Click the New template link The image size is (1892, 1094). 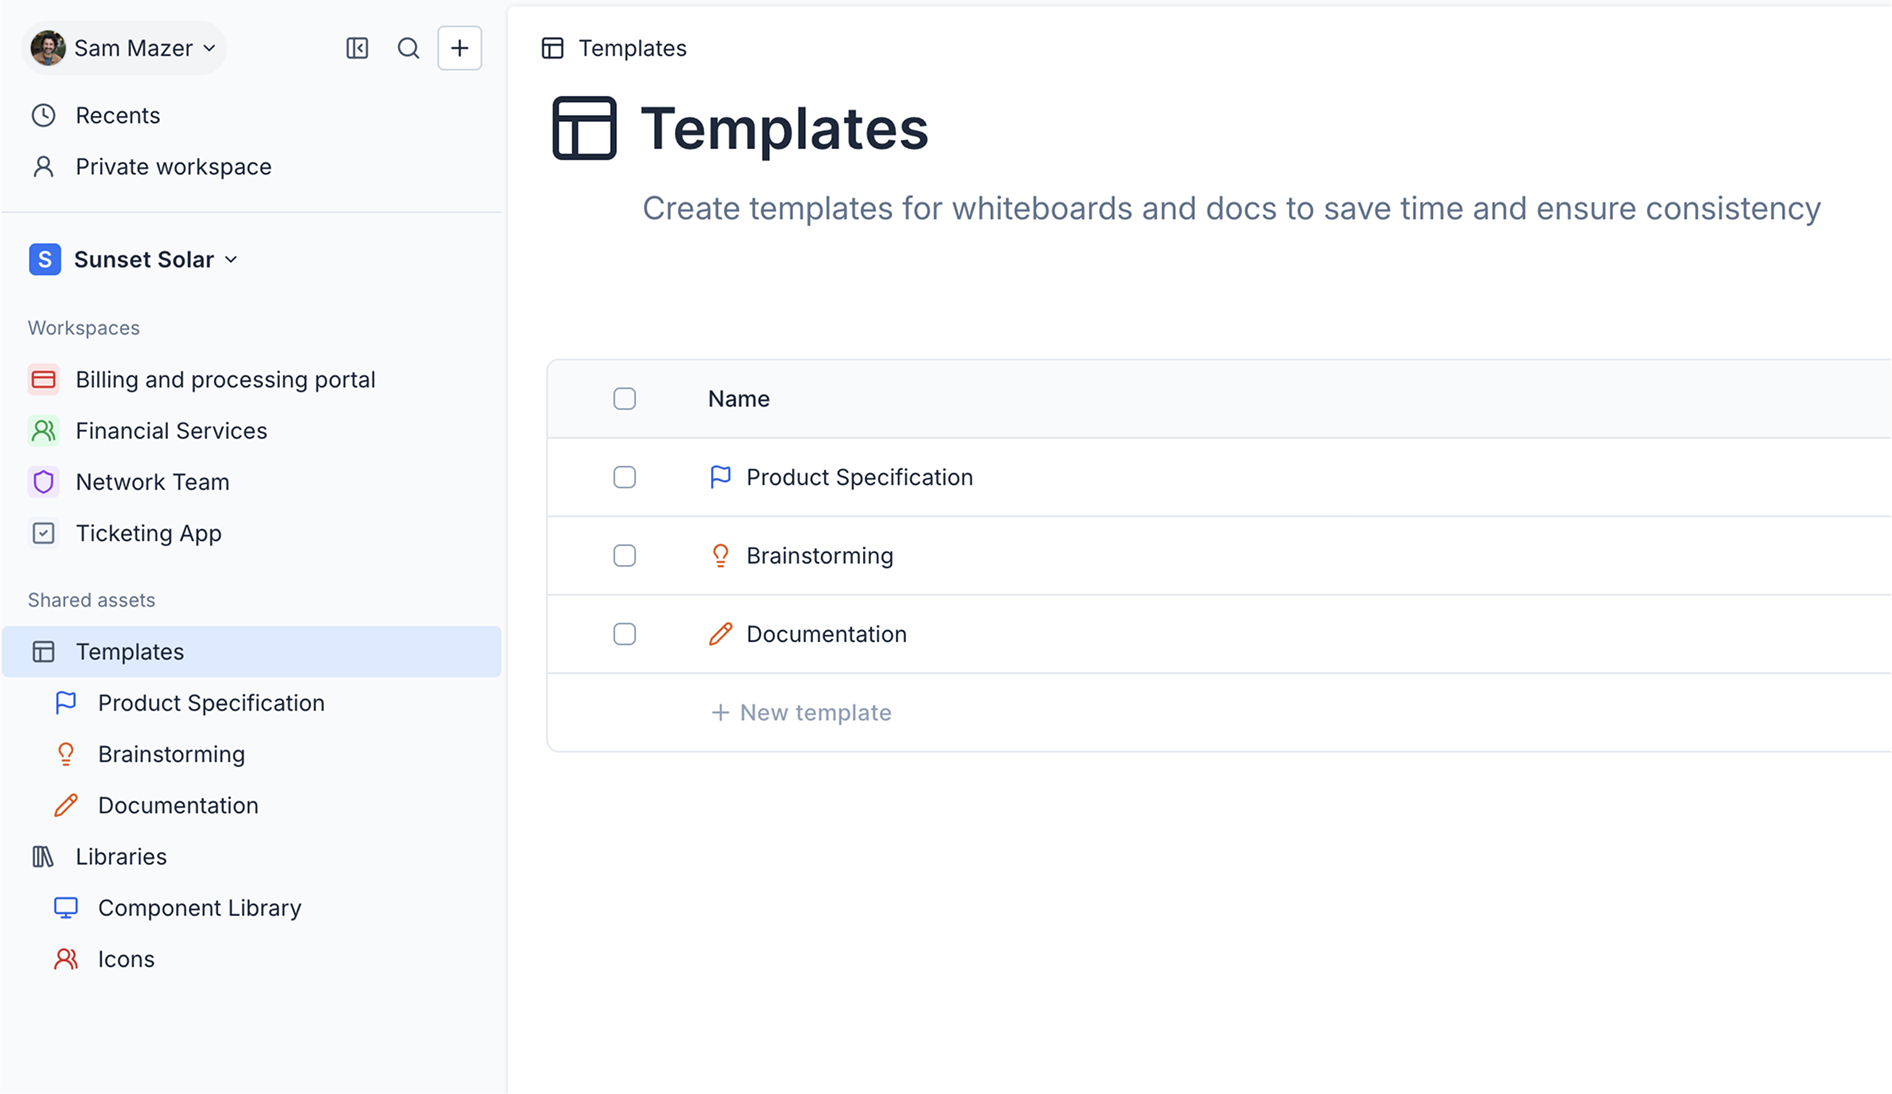coord(801,713)
